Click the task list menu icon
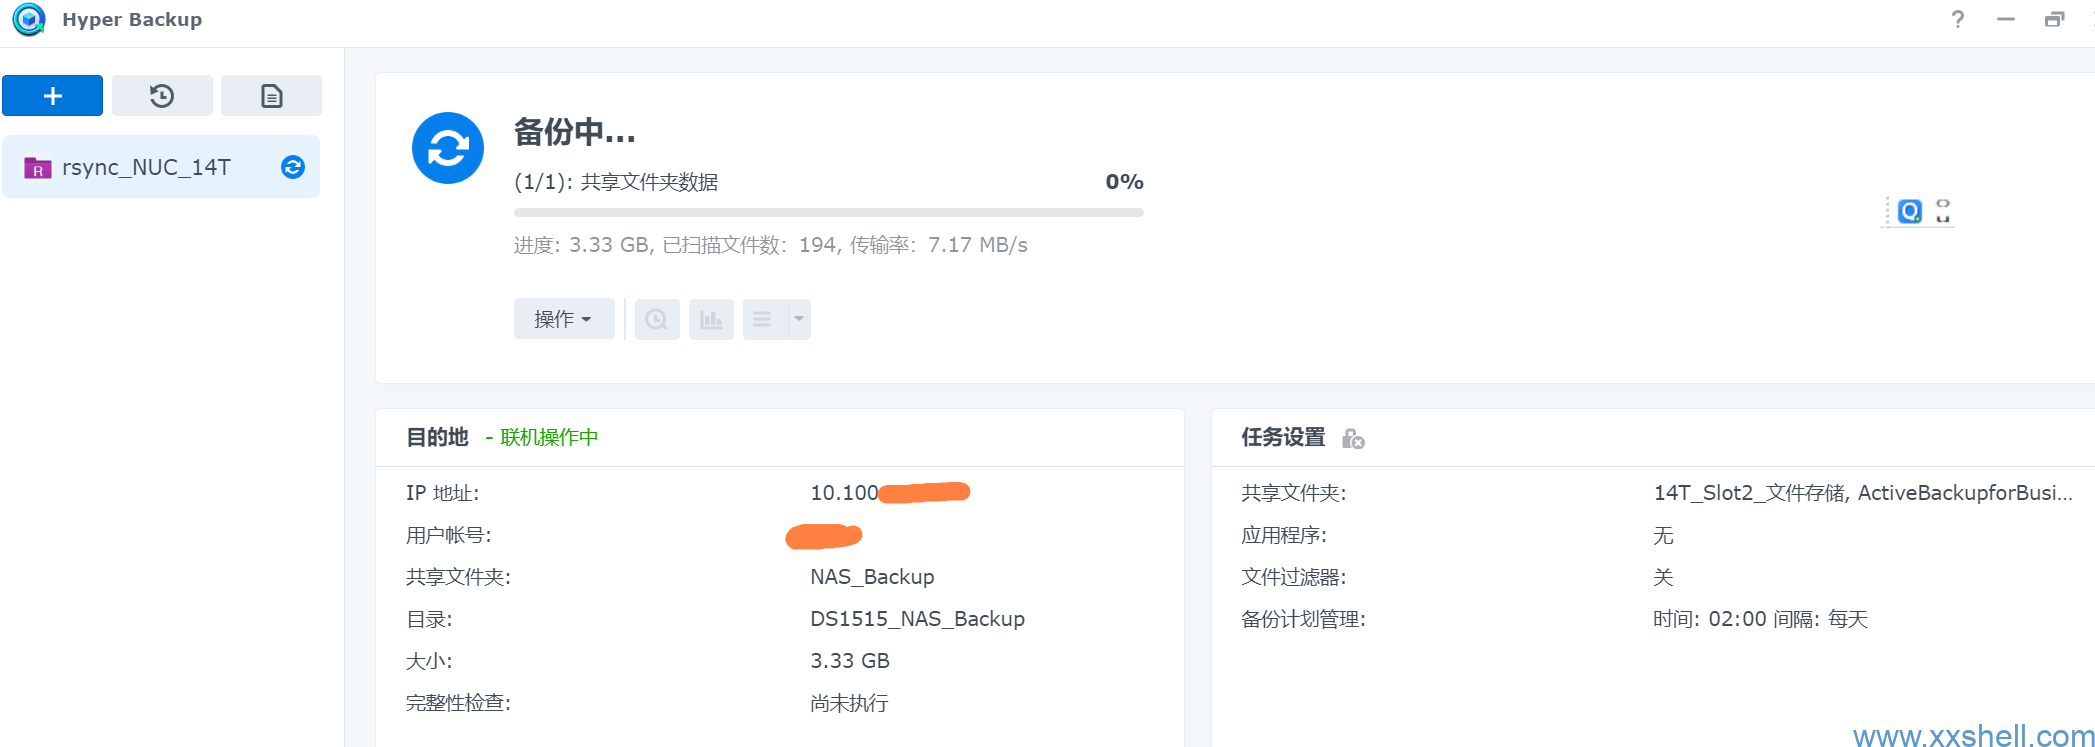2095x747 pixels. [x=763, y=320]
